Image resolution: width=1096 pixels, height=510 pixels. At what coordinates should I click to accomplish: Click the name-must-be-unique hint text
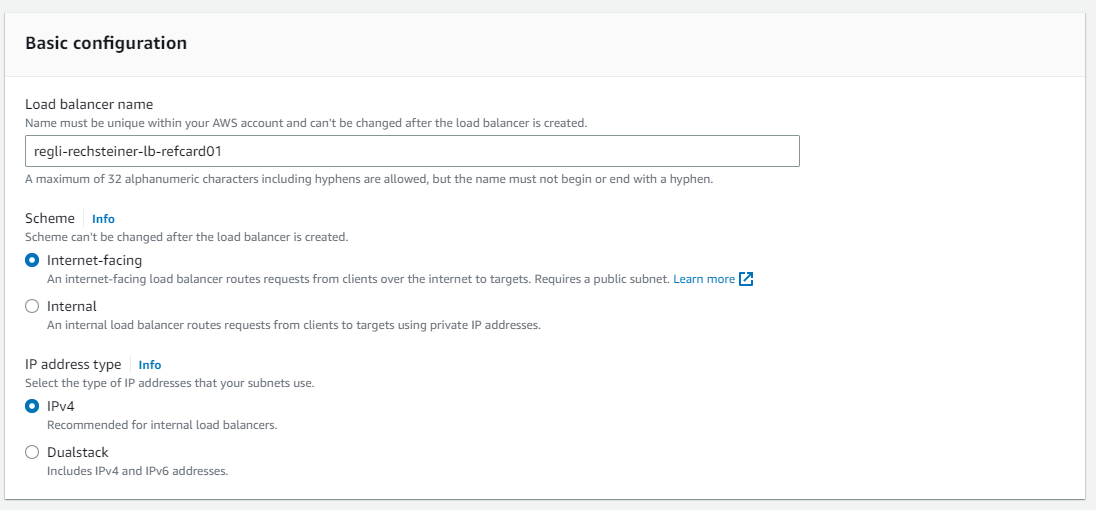[x=306, y=122]
